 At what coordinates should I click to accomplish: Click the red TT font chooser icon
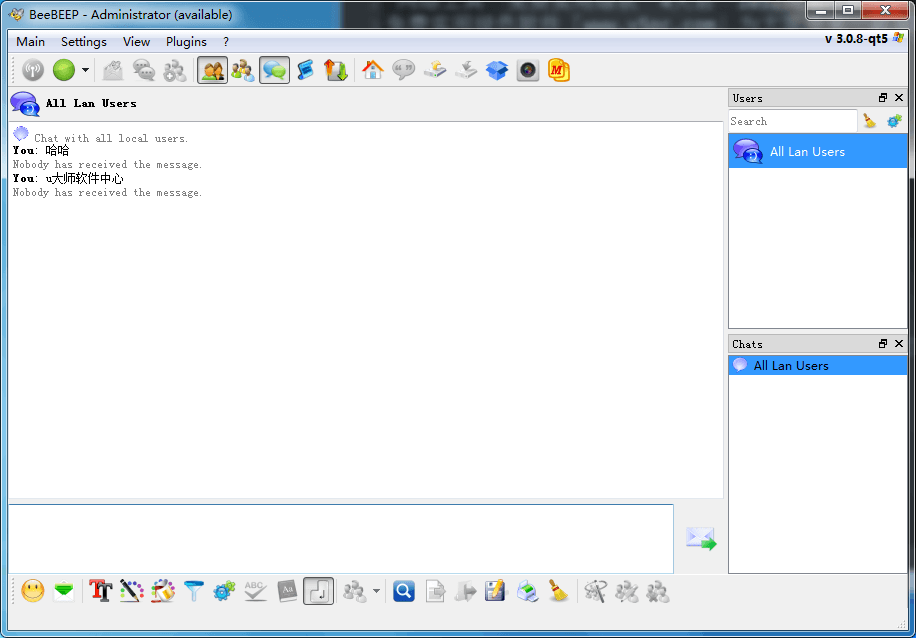pyautogui.click(x=100, y=591)
